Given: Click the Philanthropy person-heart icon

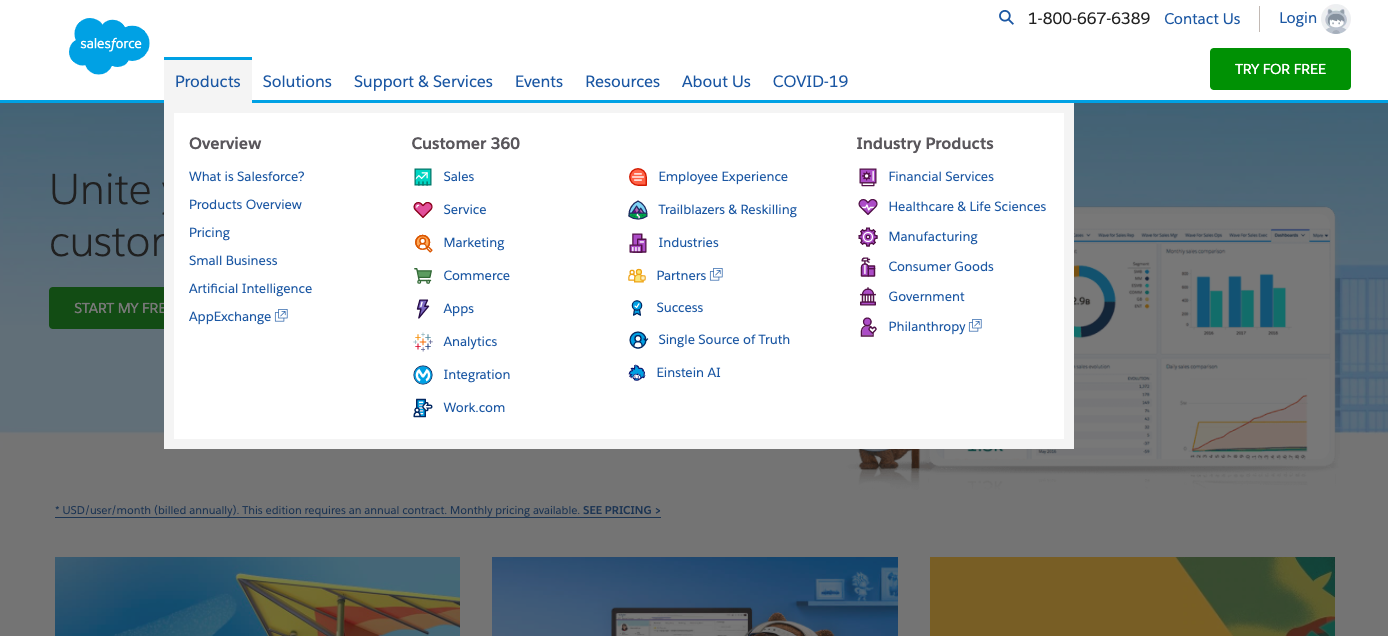Looking at the screenshot, I should point(868,327).
